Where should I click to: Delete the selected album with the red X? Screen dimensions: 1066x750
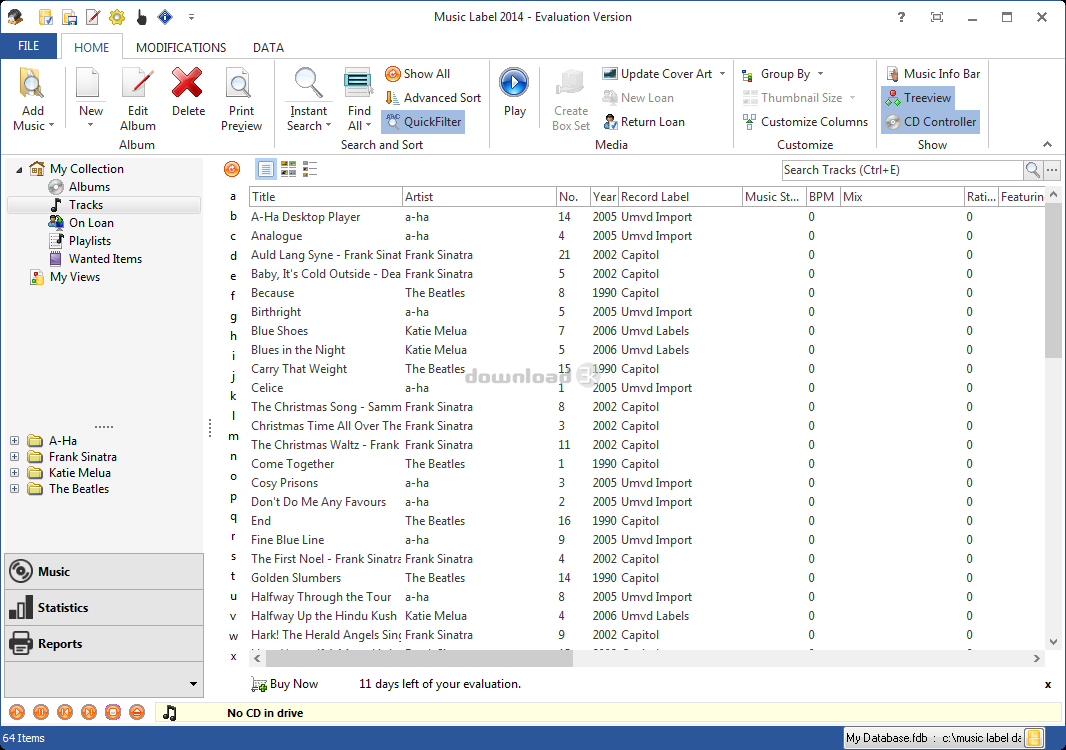tap(188, 92)
